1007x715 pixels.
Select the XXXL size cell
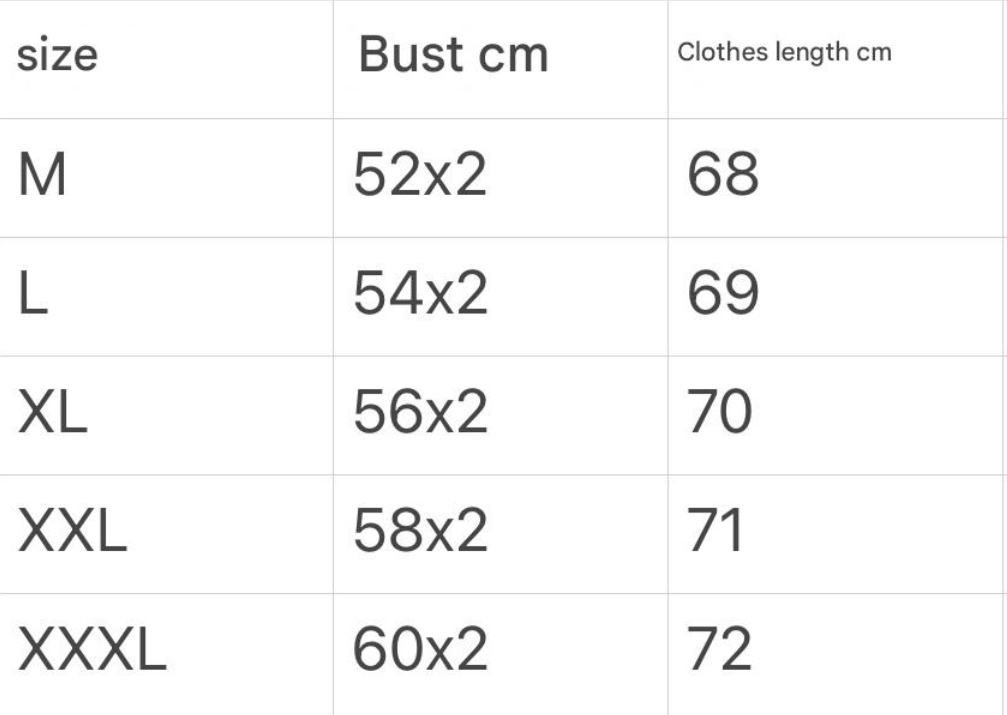point(92,652)
